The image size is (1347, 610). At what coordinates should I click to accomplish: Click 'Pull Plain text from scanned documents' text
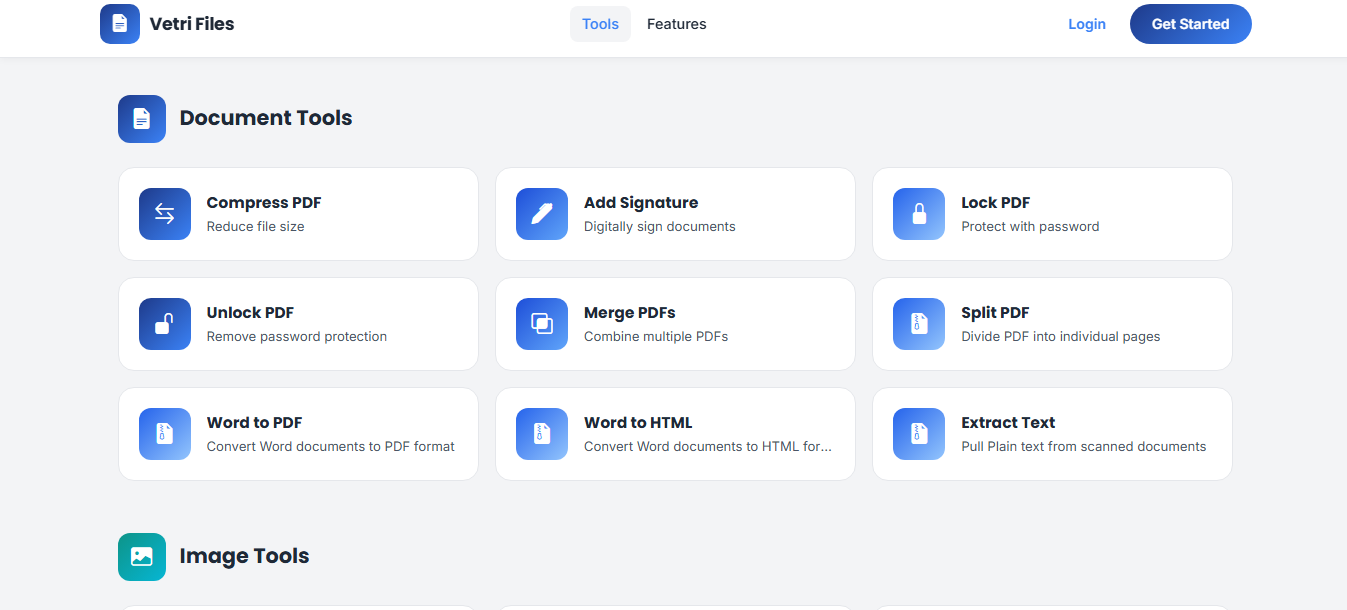(x=1084, y=447)
